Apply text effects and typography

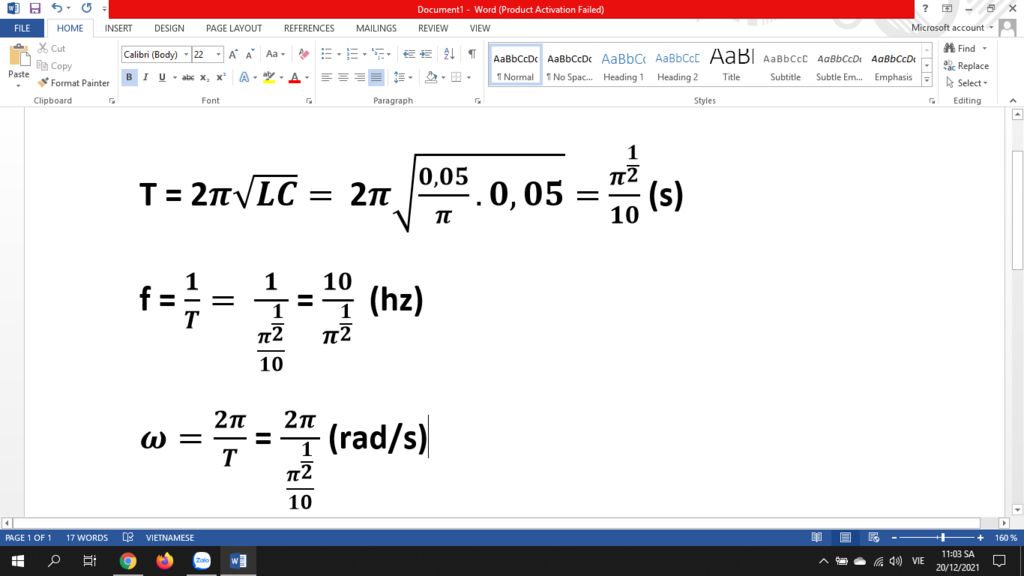(244, 77)
